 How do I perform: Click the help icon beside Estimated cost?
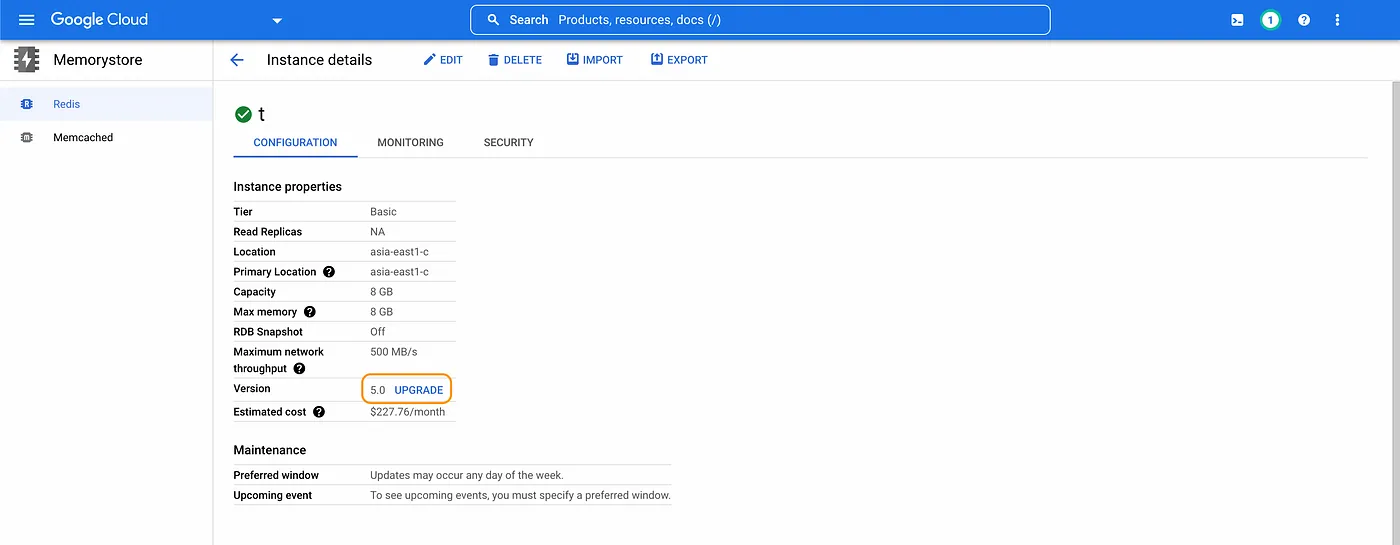[x=319, y=412]
